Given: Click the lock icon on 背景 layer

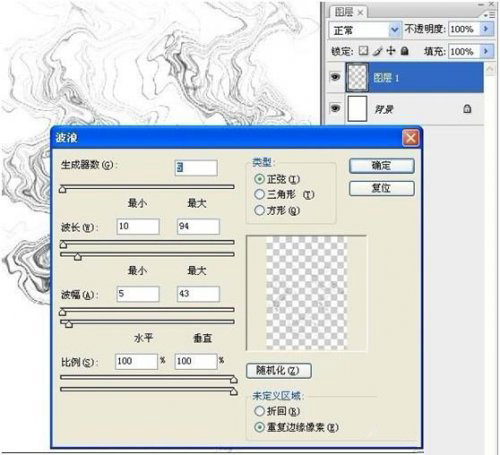Looking at the screenshot, I should point(467,109).
